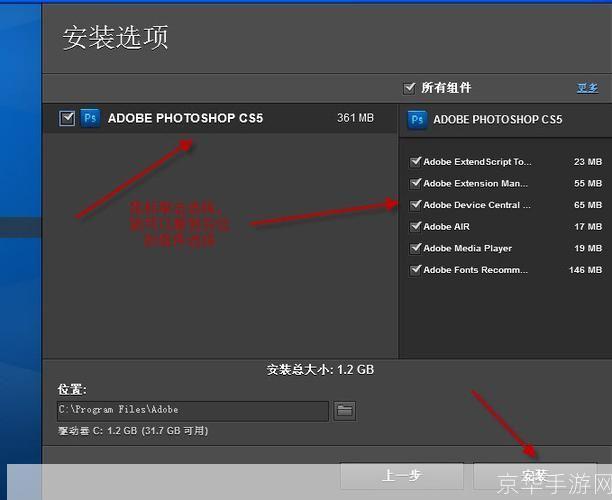Uncheck Adobe Media Player component
This screenshot has height=500, width=612.
click(415, 248)
